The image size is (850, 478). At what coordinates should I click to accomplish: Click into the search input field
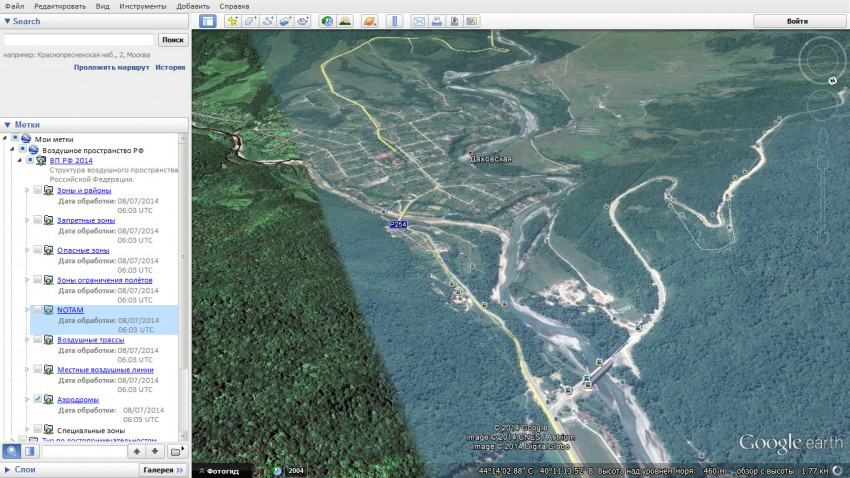coord(79,40)
